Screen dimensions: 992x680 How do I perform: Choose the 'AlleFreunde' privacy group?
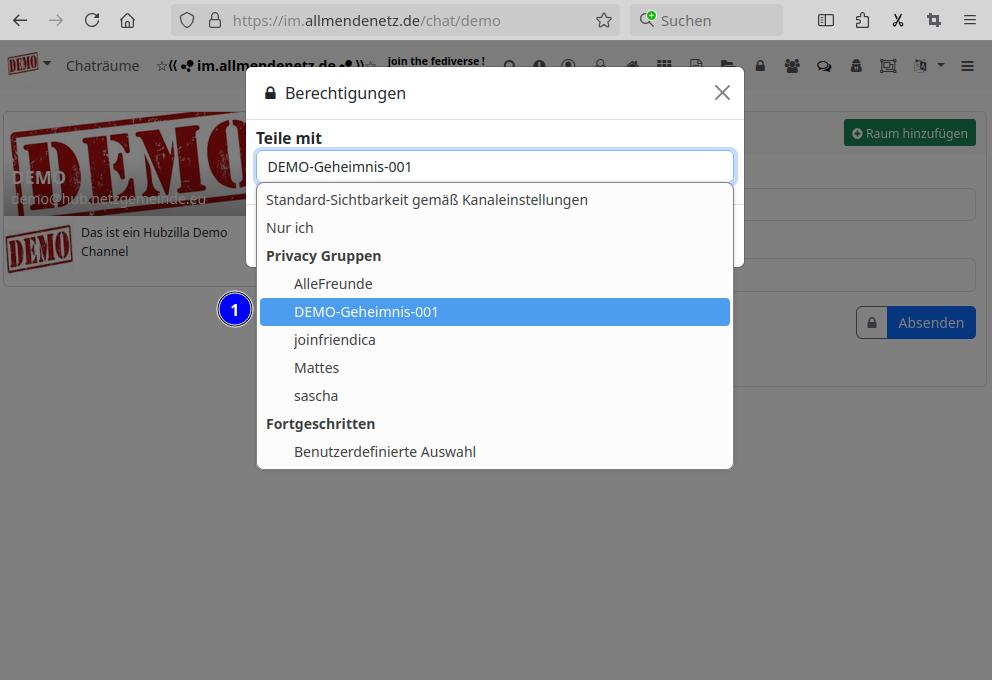tap(333, 284)
